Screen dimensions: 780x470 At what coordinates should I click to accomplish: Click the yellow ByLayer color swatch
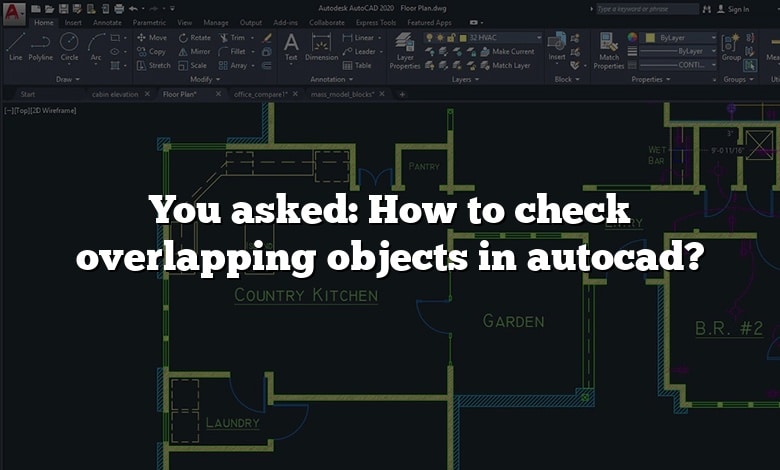(650, 38)
